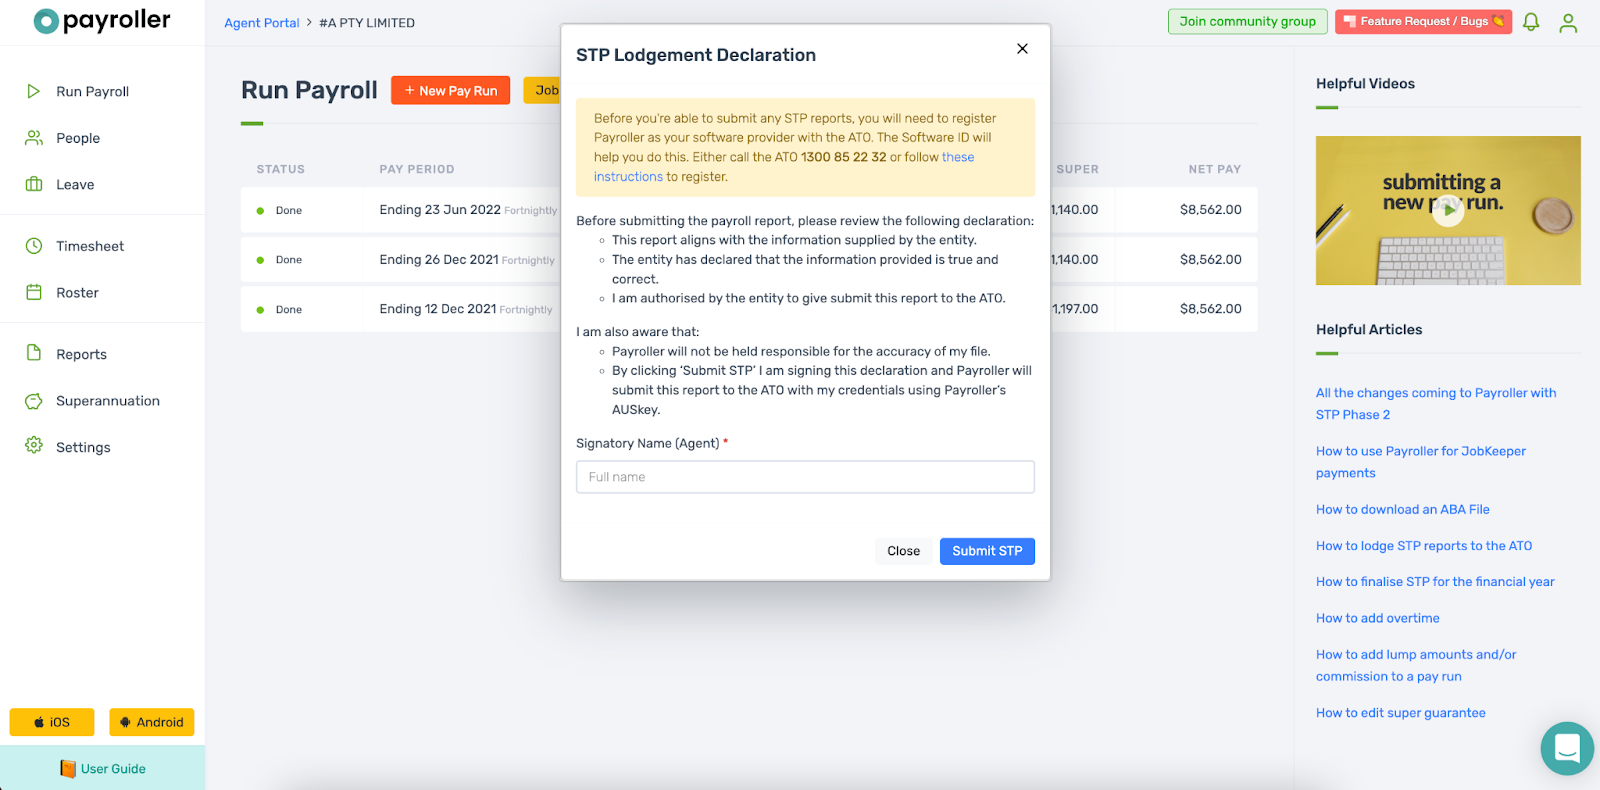Open the lump amounts and commission article
1600x790 pixels.
[1416, 665]
